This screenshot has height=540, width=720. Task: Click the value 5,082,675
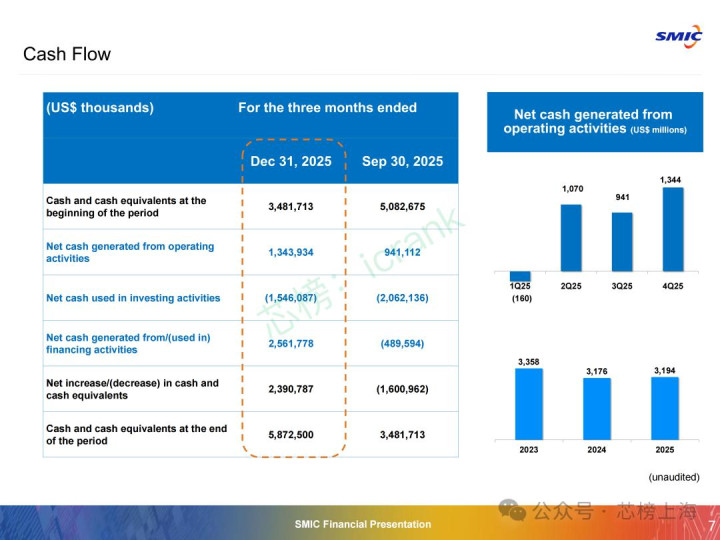tap(403, 207)
